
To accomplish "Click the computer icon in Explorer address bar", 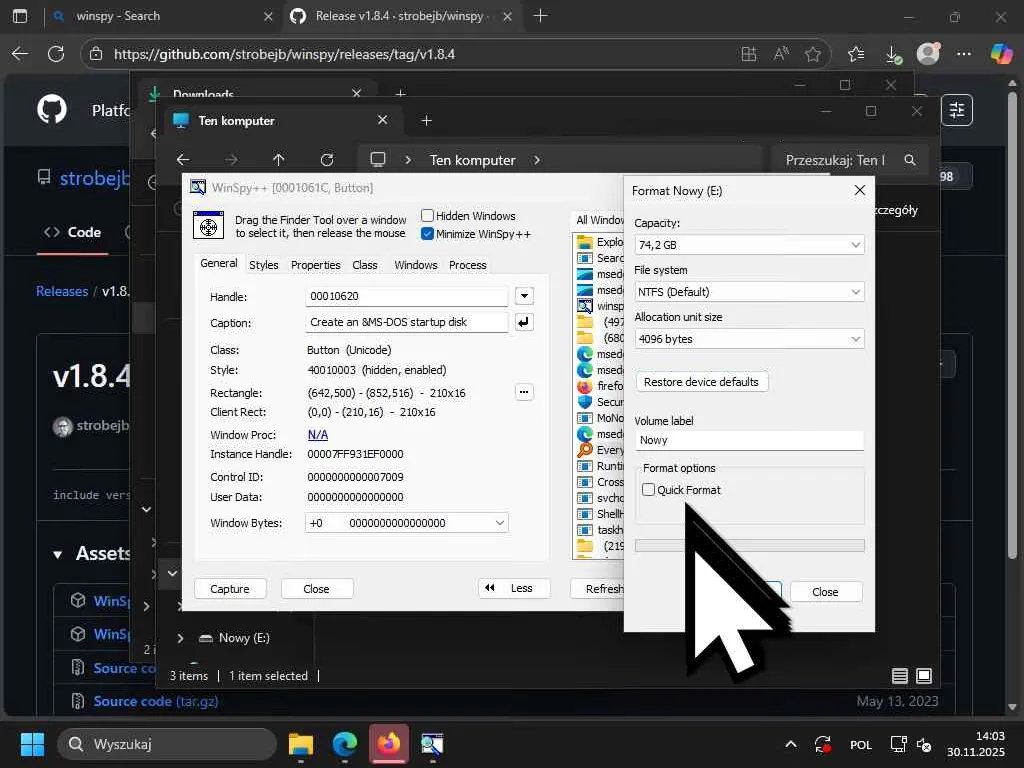I will pyautogui.click(x=377, y=159).
